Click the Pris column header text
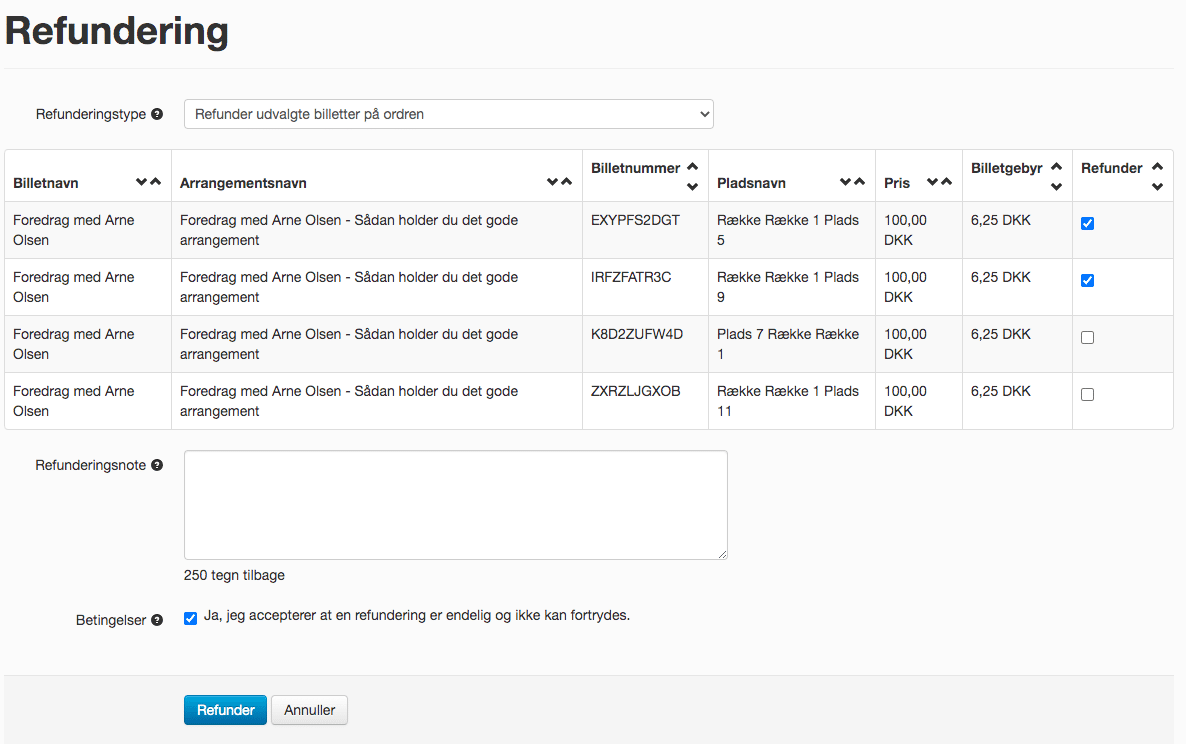Viewport: 1186px width, 744px height. 897,183
